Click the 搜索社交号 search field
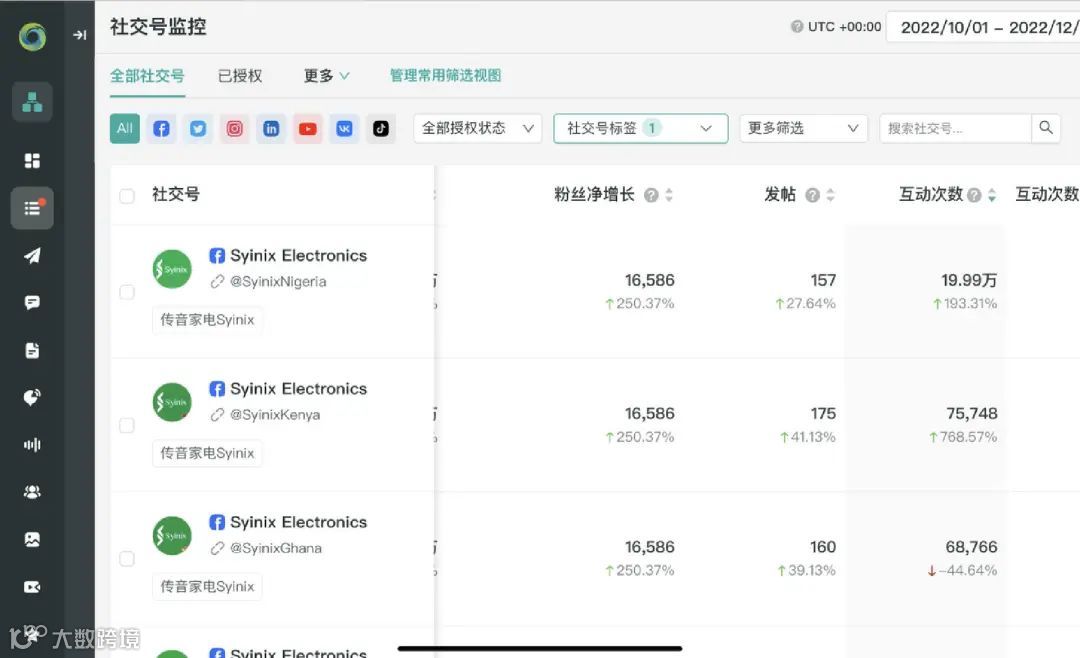Viewport: 1080px width, 658px height. click(955, 128)
